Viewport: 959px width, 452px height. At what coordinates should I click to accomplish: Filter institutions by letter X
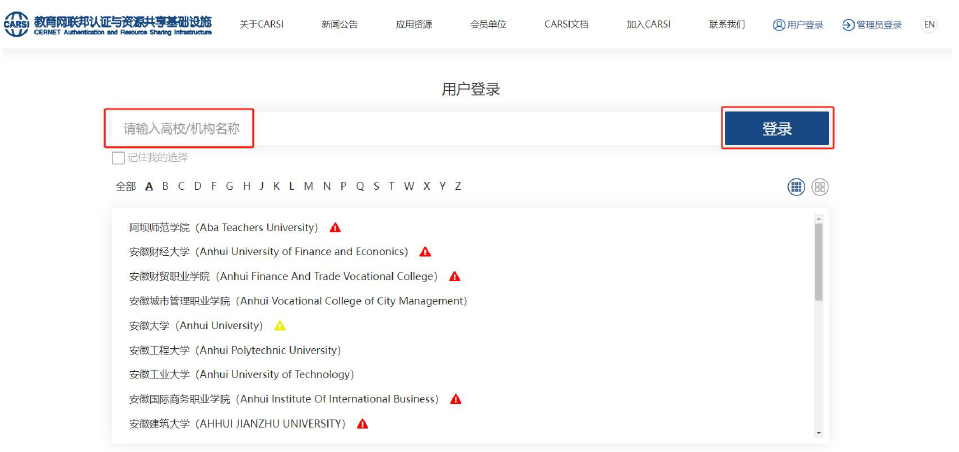pos(426,187)
